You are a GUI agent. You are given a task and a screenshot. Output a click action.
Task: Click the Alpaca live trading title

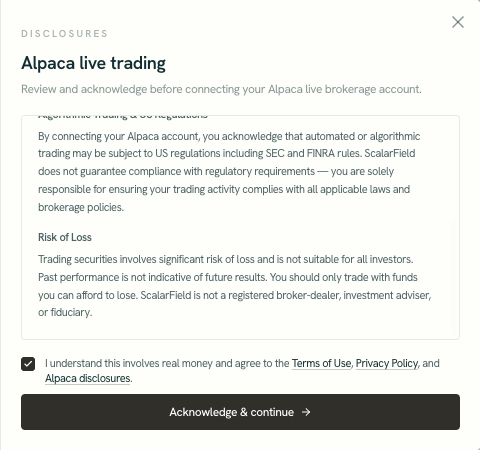pyautogui.click(x=93, y=63)
